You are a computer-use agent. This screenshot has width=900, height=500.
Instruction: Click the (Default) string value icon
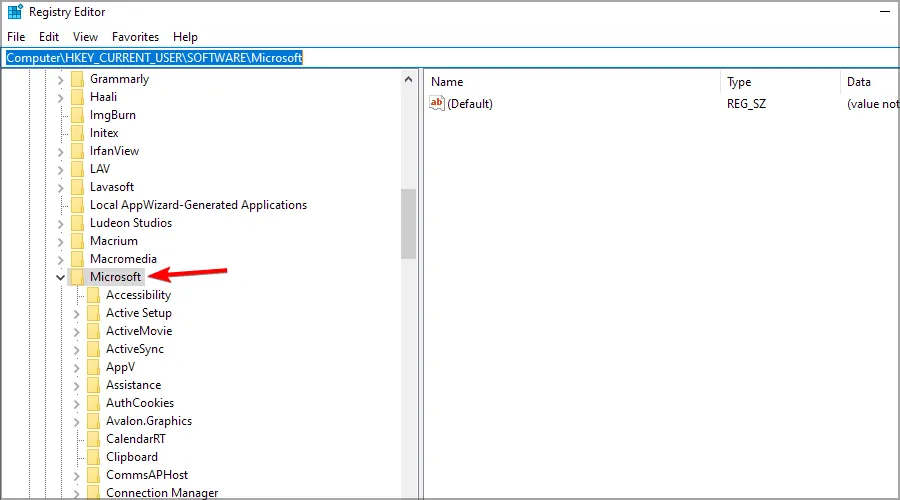(437, 103)
